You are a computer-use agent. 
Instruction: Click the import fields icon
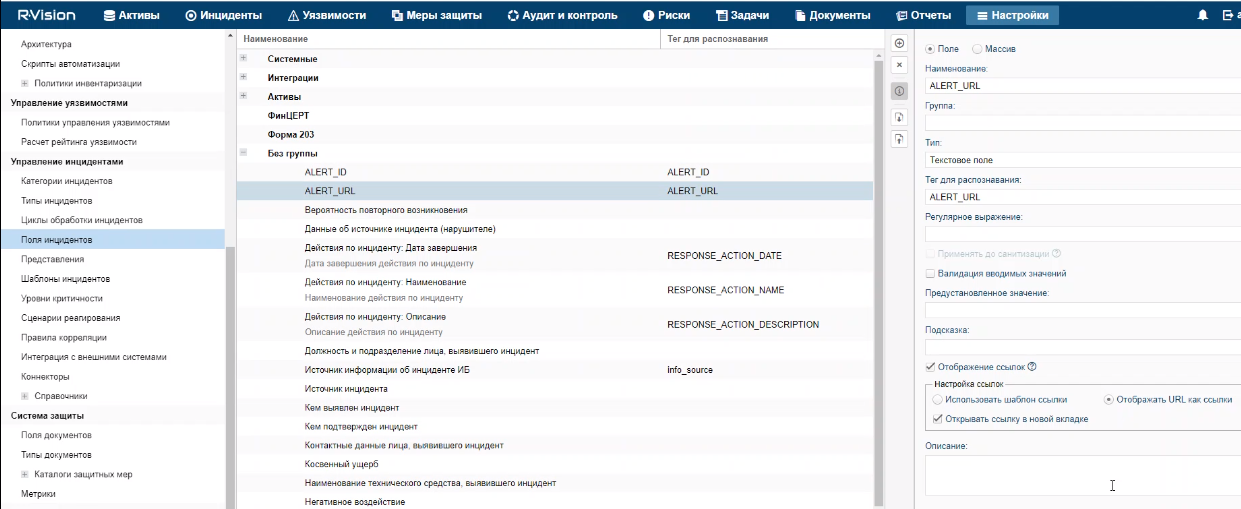tap(899, 117)
